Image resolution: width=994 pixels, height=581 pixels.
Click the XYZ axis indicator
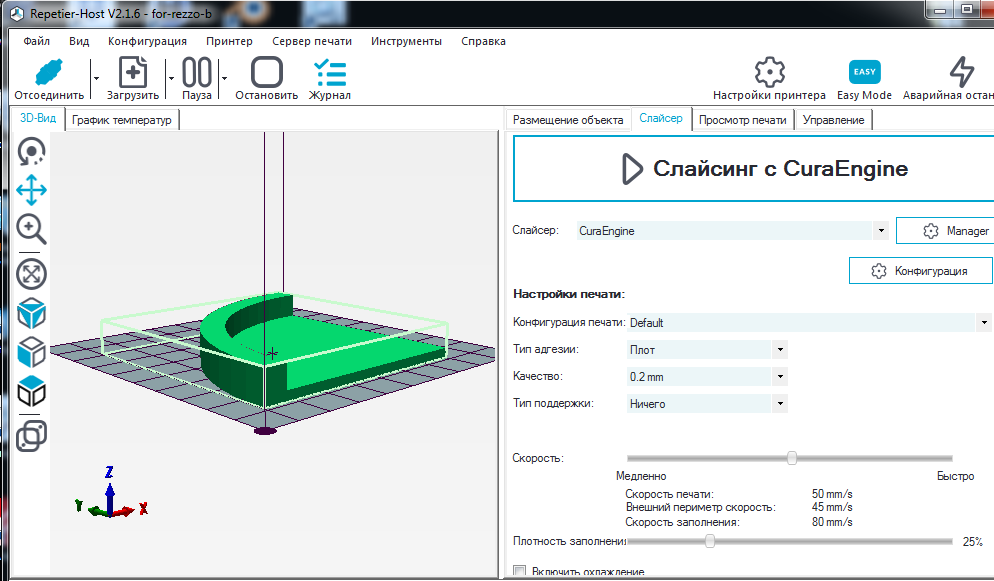(111, 494)
